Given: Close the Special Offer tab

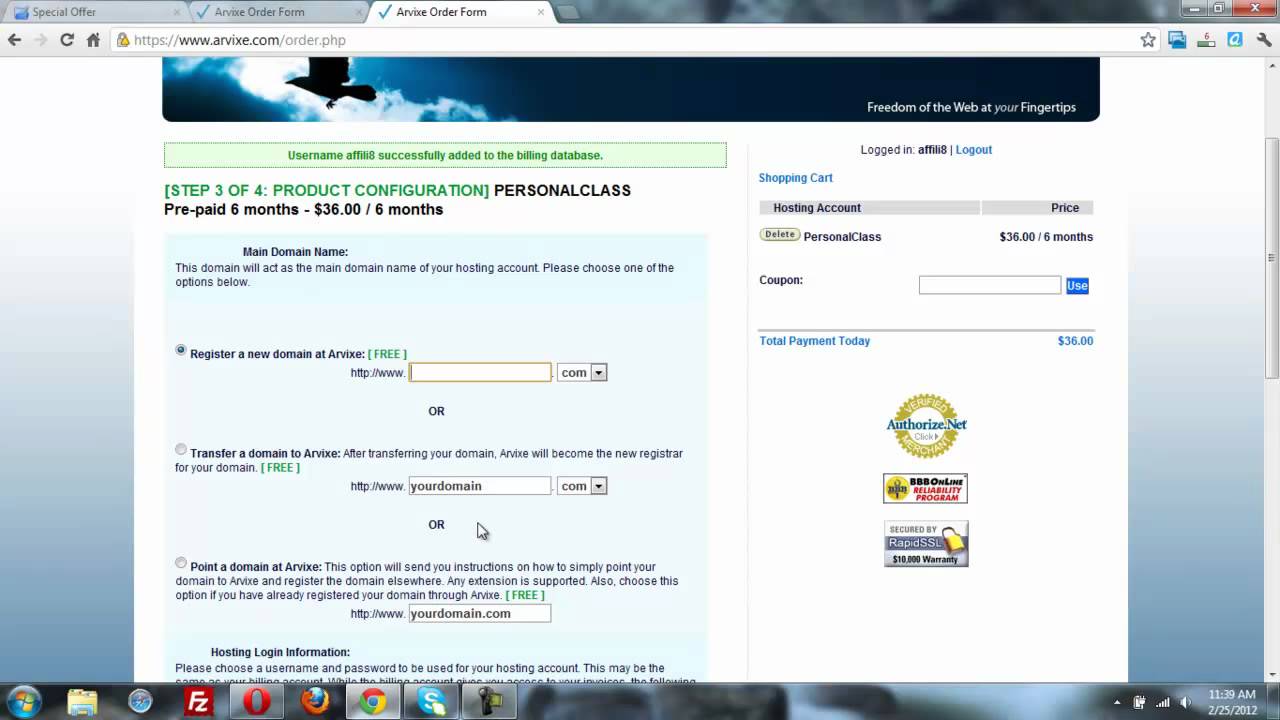Looking at the screenshot, I should click(x=177, y=12).
